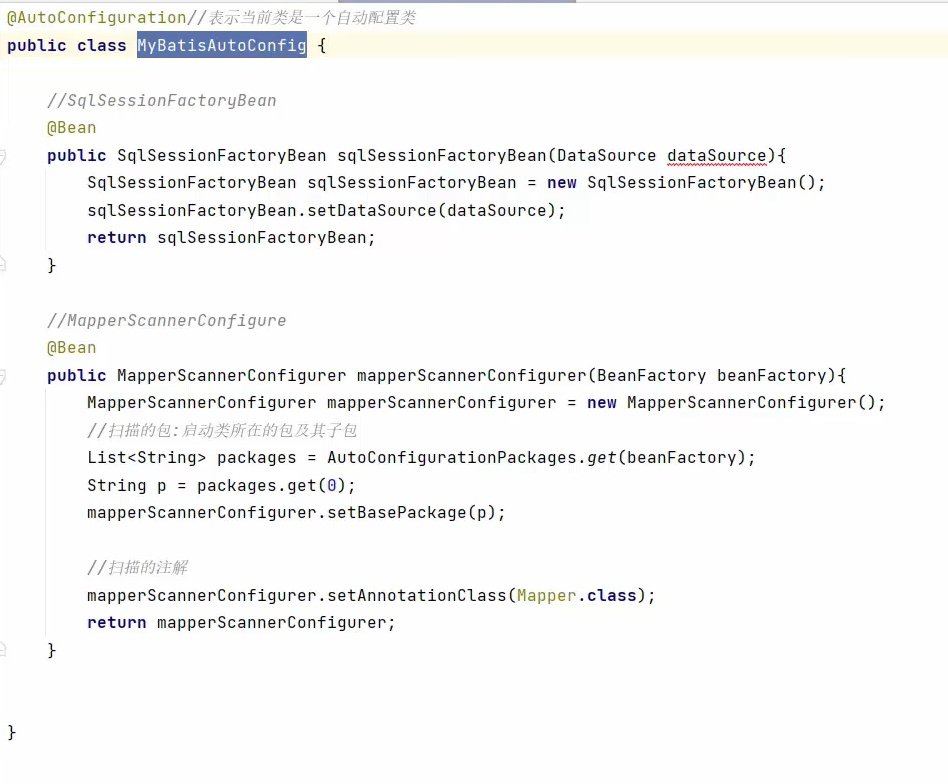948x784 pixels.
Task: Click the setAnnotationClass method call
Action: tap(417, 595)
